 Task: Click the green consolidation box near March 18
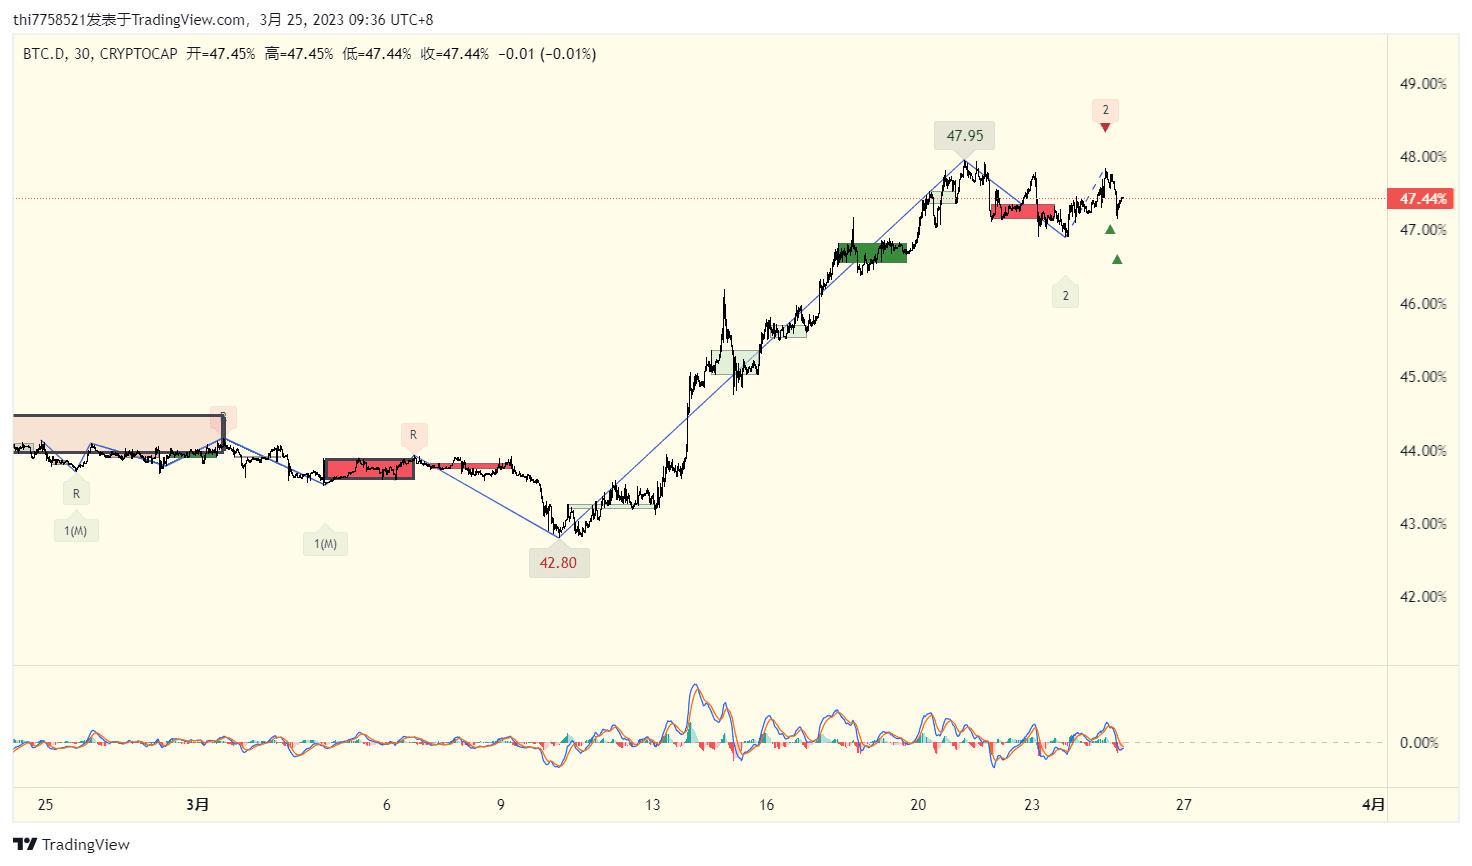click(x=872, y=252)
